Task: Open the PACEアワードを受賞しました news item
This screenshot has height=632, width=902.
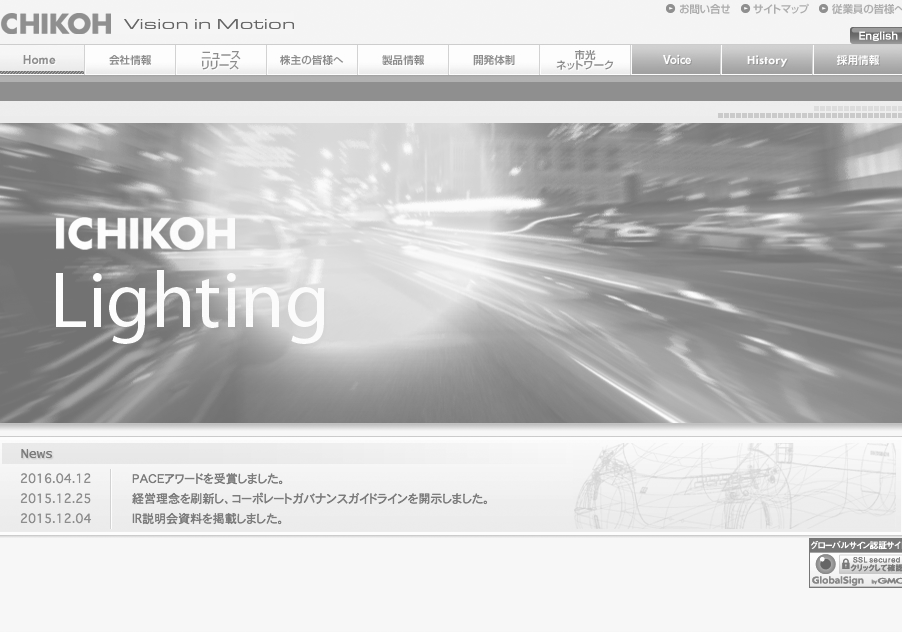Action: (x=208, y=478)
